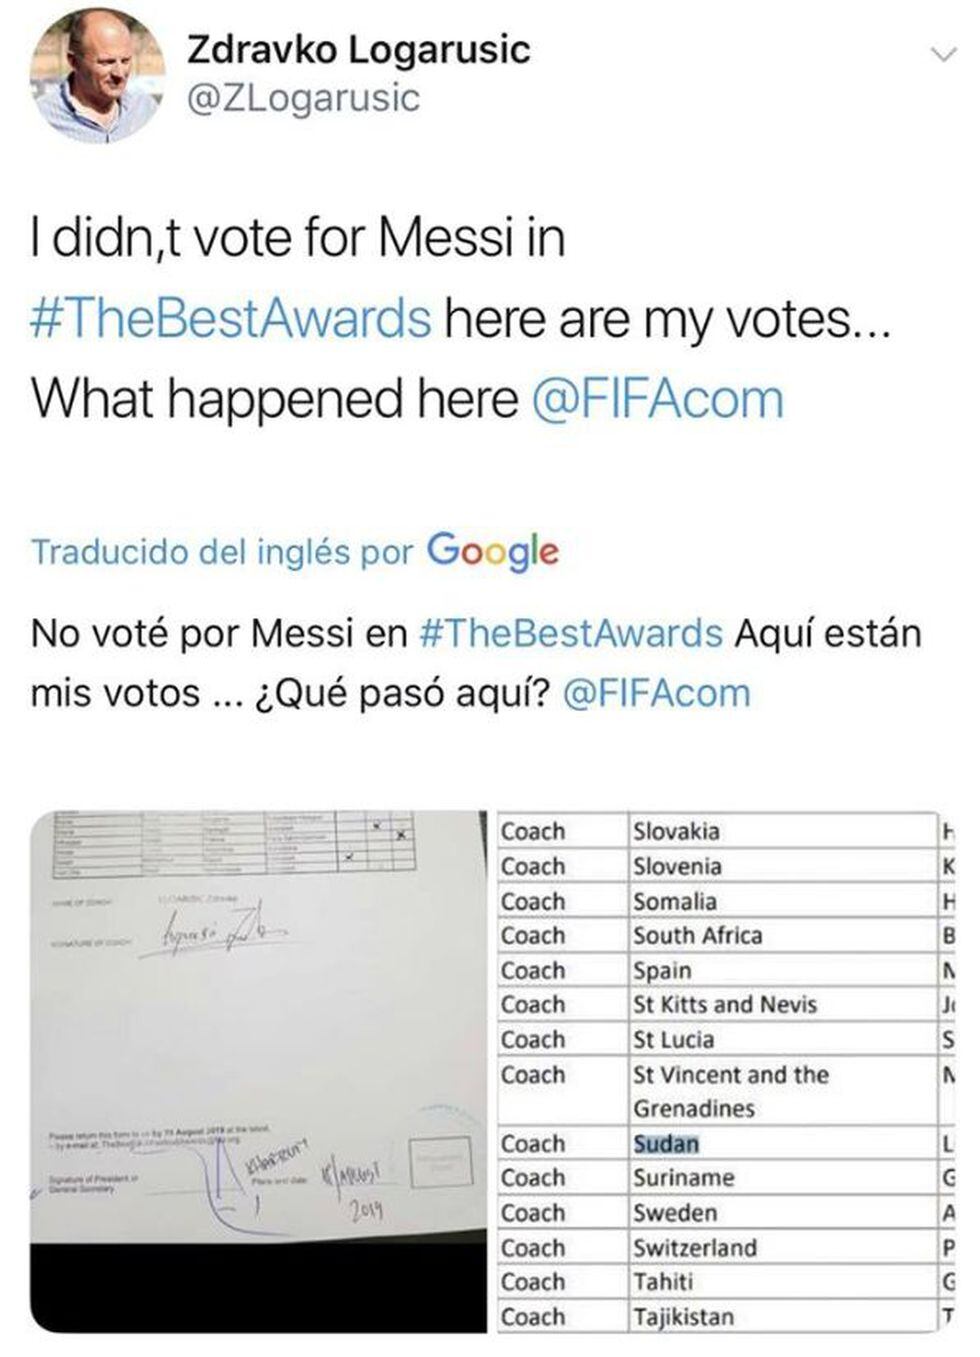Click @FIFAcom mention in the Spanish translation
The height and width of the screenshot is (1357, 980).
point(657,693)
